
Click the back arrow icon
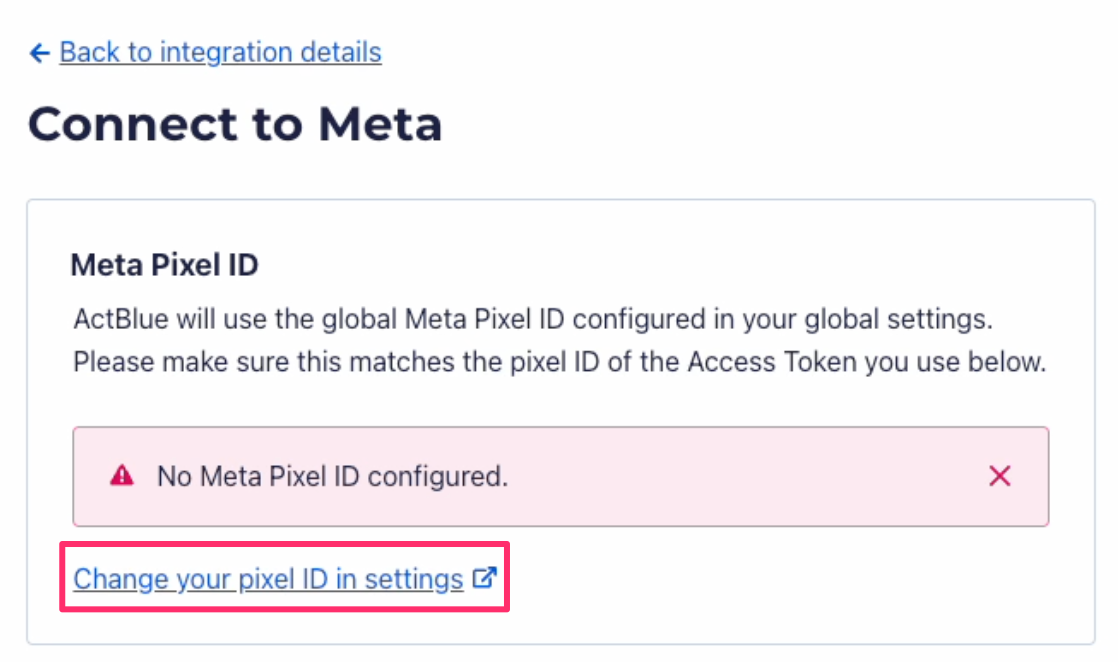pos(39,53)
